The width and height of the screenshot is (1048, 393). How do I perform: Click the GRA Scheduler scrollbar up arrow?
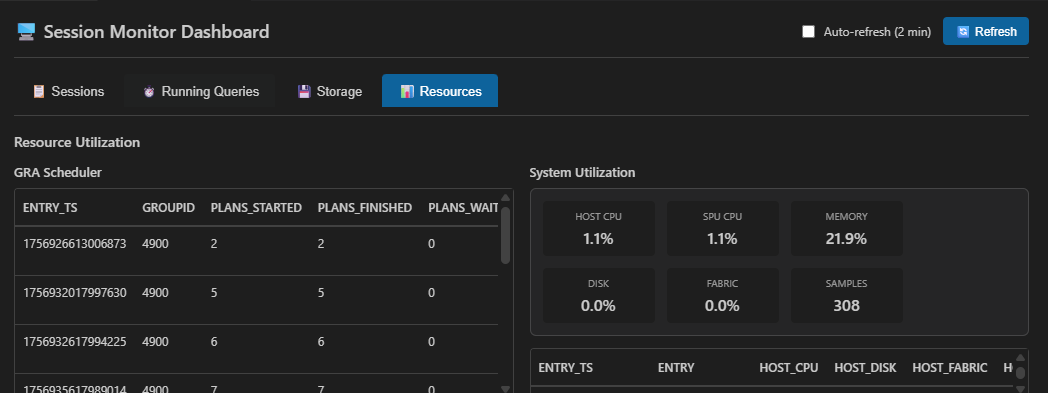505,198
